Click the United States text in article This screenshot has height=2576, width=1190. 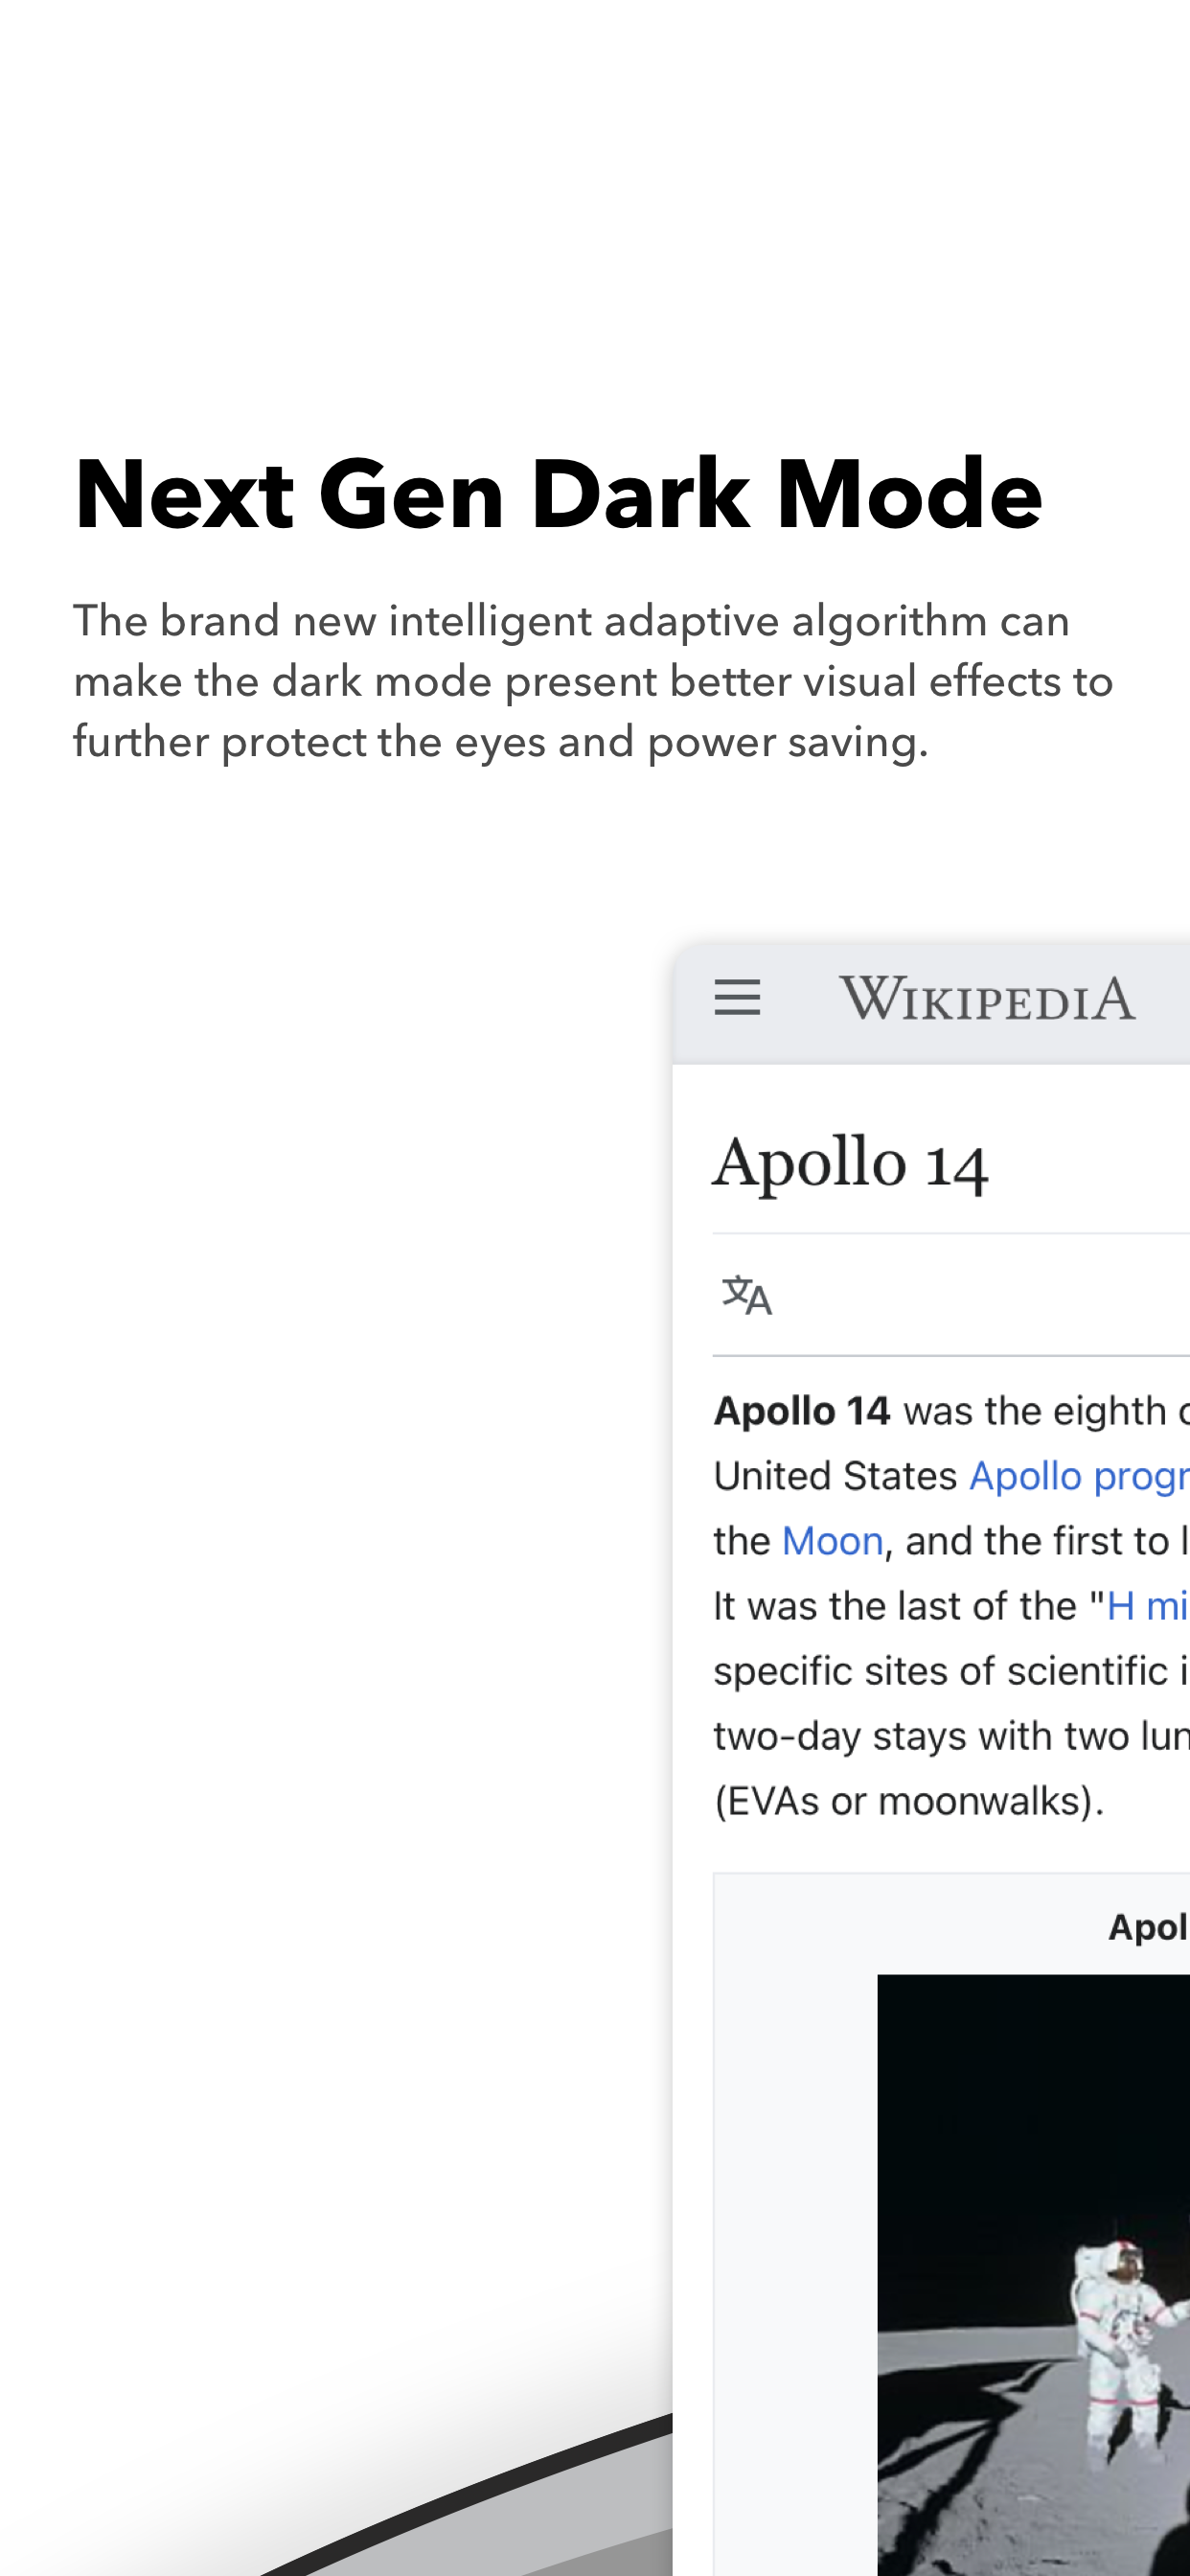click(835, 1476)
